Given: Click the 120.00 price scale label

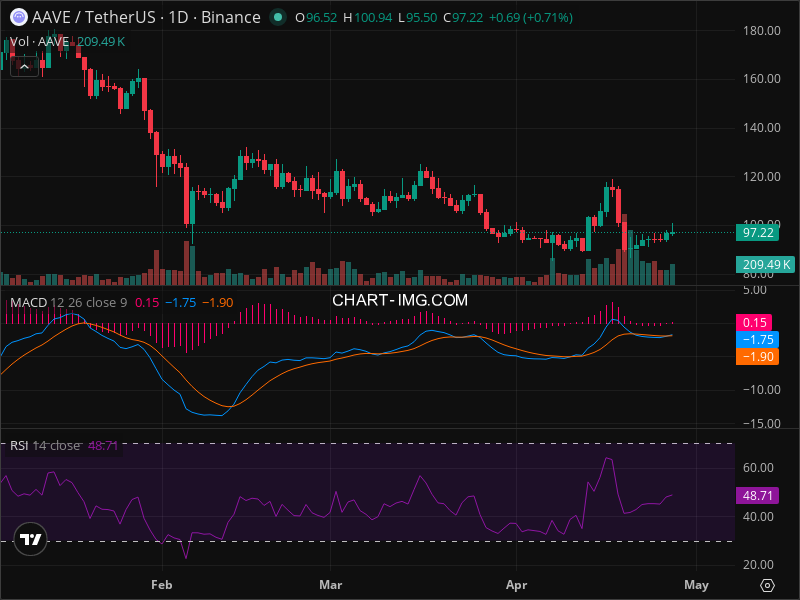Looking at the screenshot, I should point(762,177).
